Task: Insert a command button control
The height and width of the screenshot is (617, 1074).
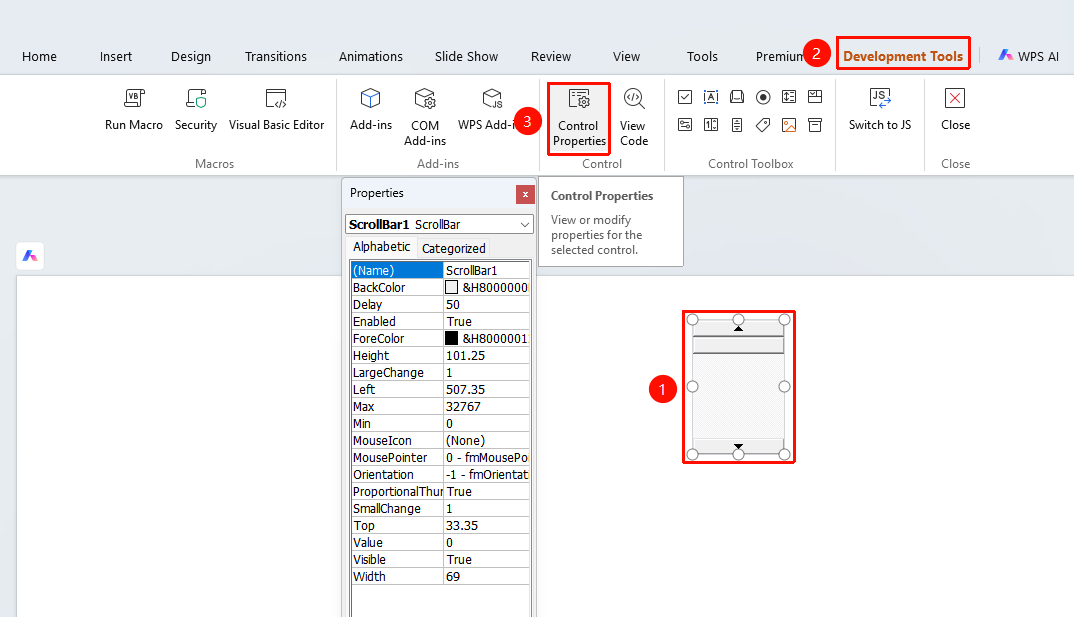Action: click(x=737, y=97)
